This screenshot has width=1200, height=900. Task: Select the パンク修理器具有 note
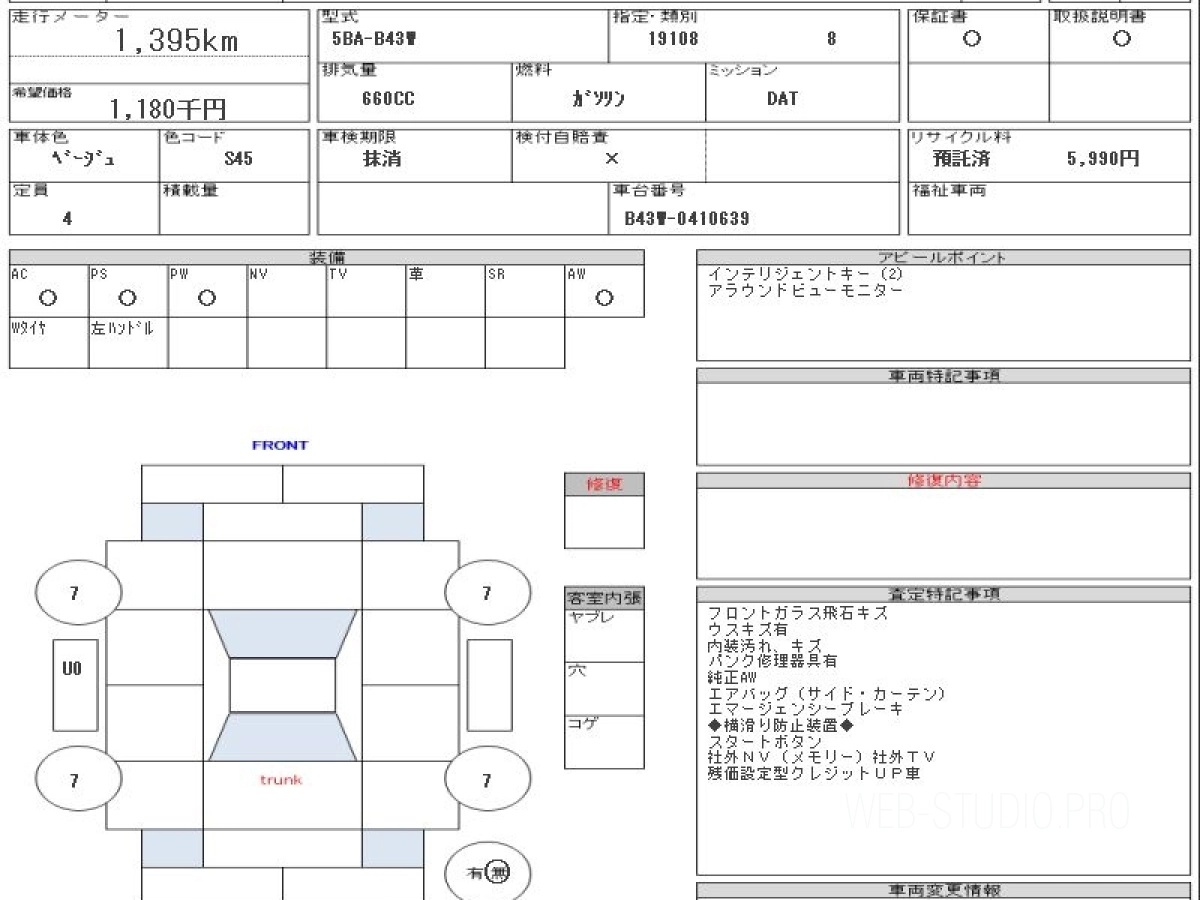pyautogui.click(x=772, y=661)
